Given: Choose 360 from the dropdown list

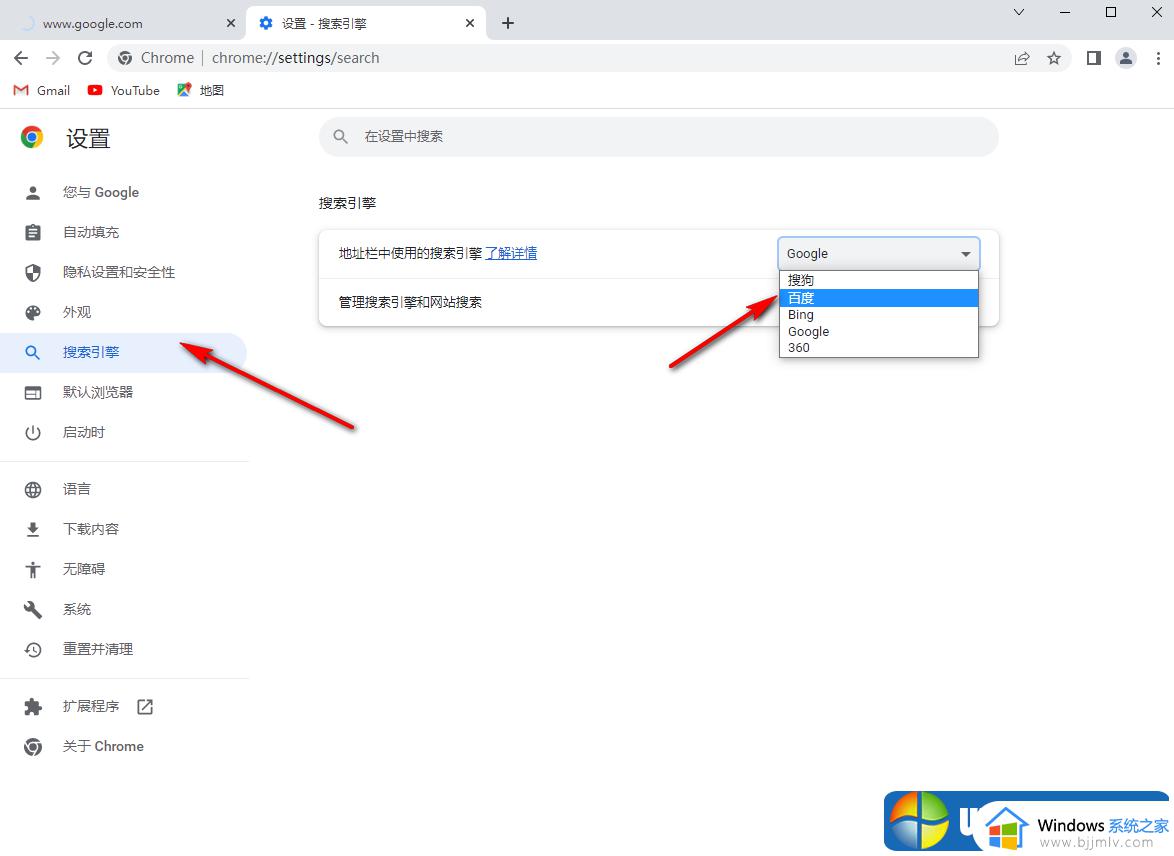Looking at the screenshot, I should [878, 347].
